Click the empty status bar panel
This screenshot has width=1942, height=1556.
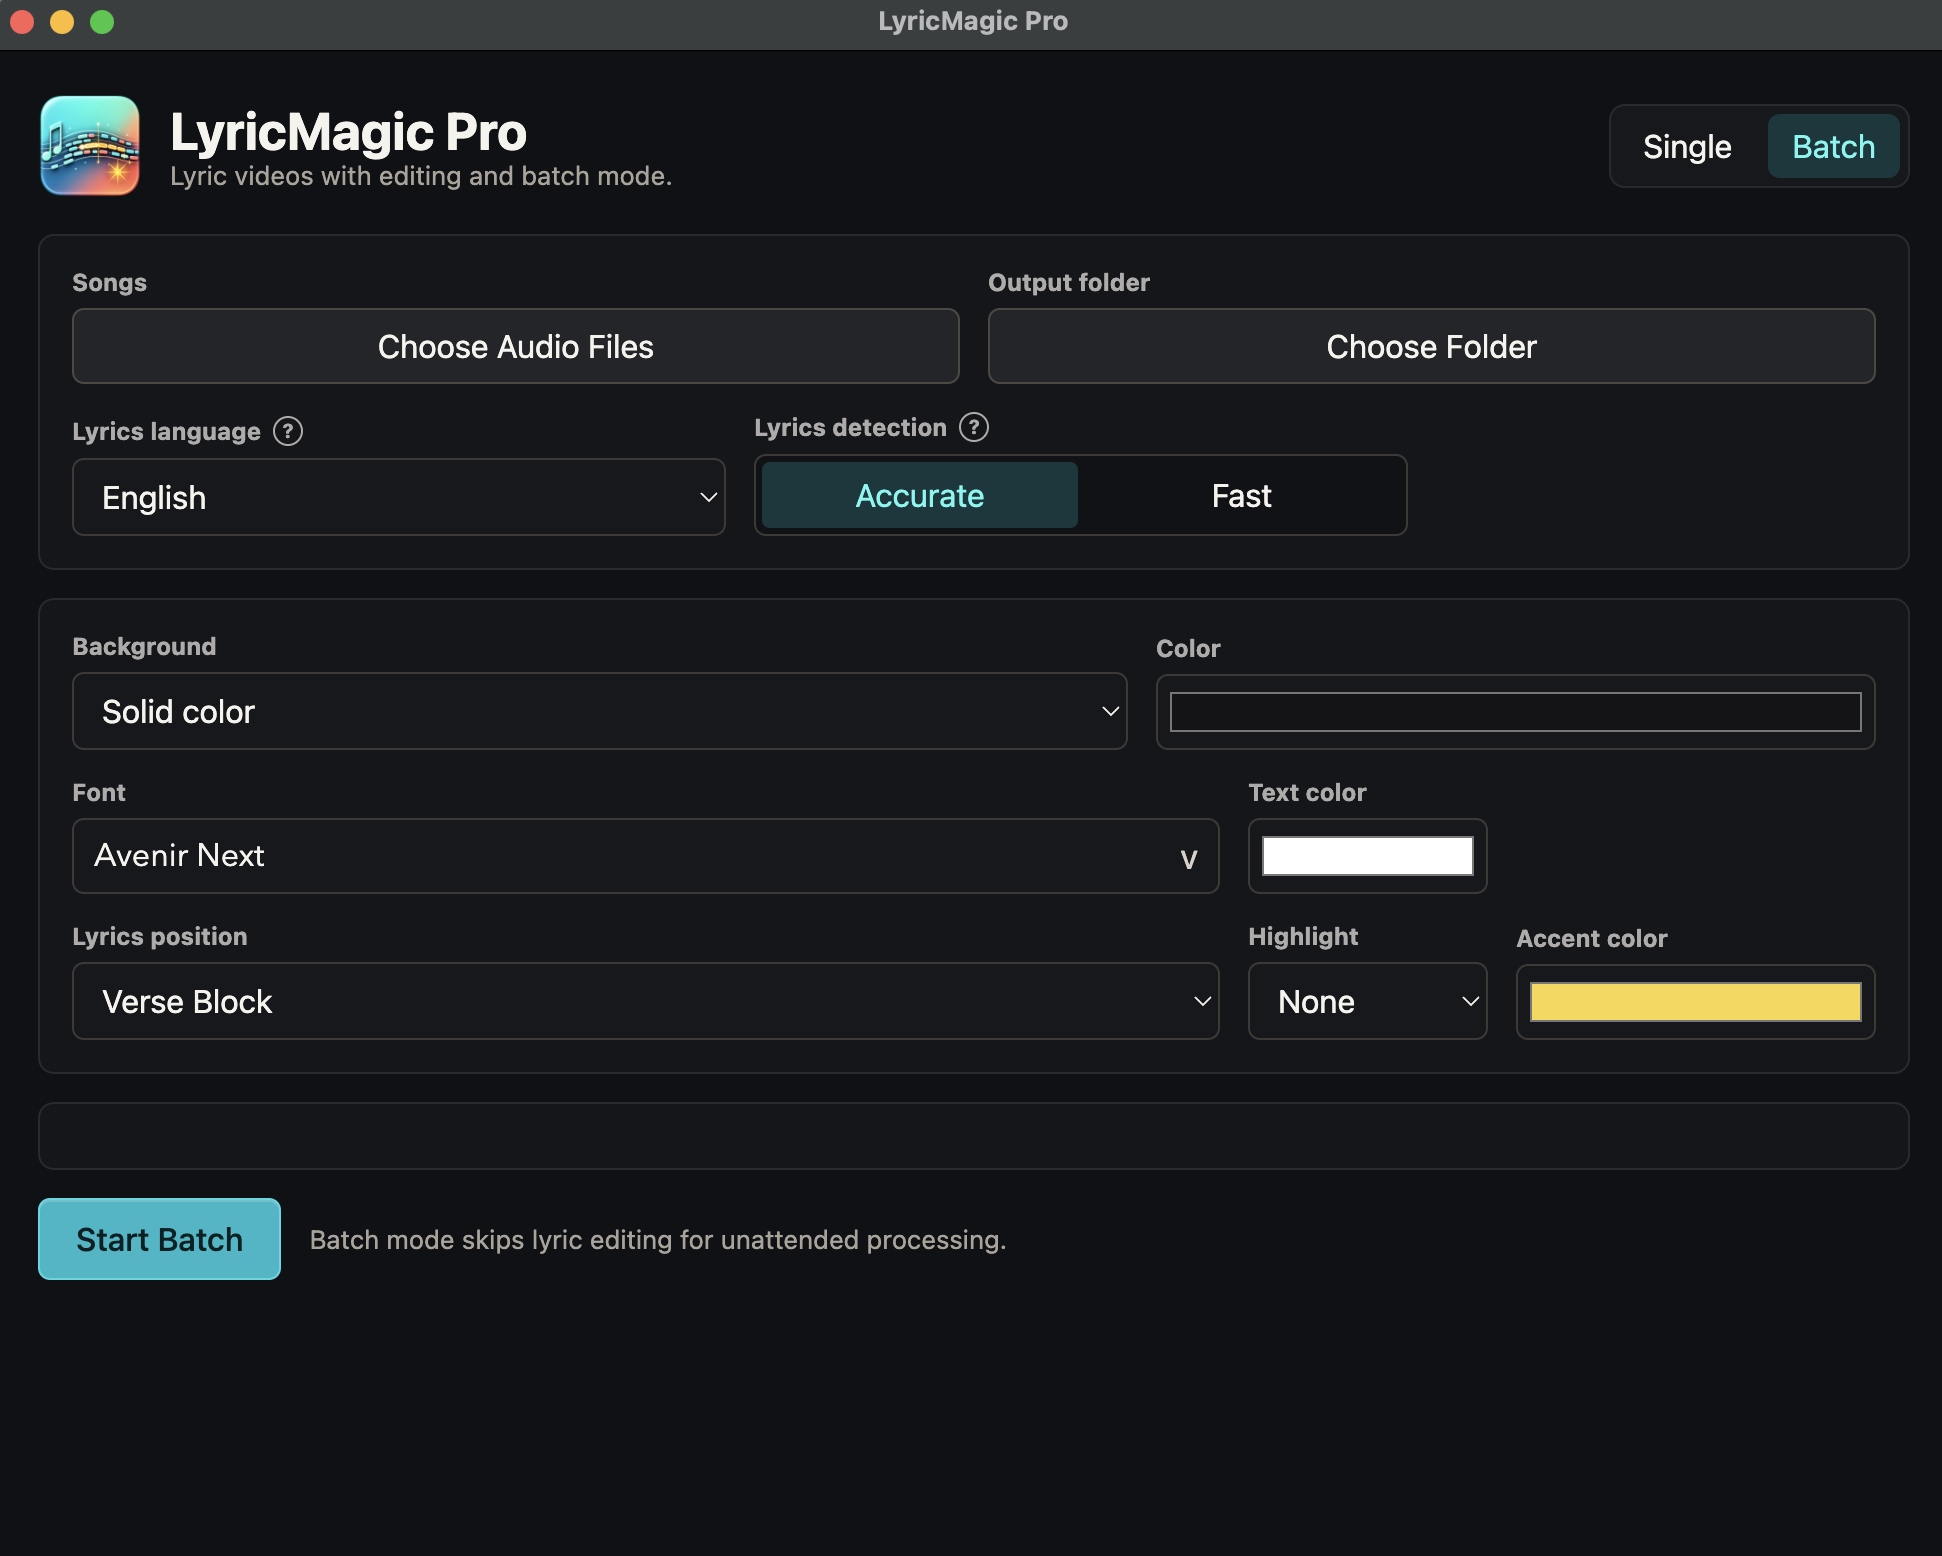(x=974, y=1136)
